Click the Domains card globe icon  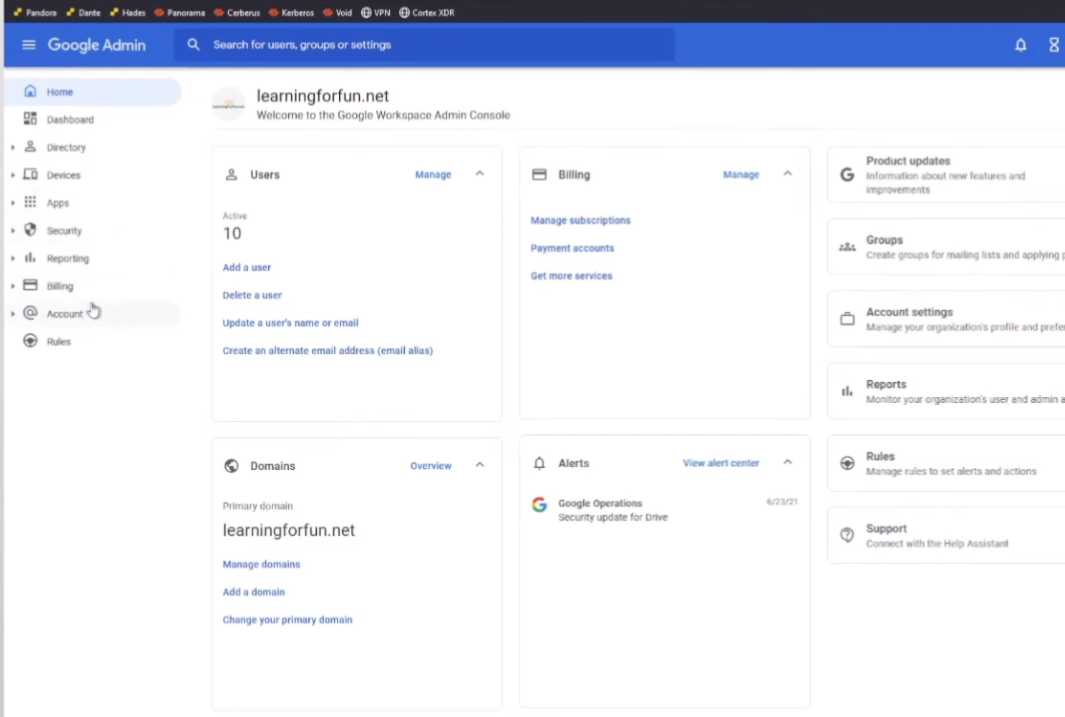pos(232,466)
